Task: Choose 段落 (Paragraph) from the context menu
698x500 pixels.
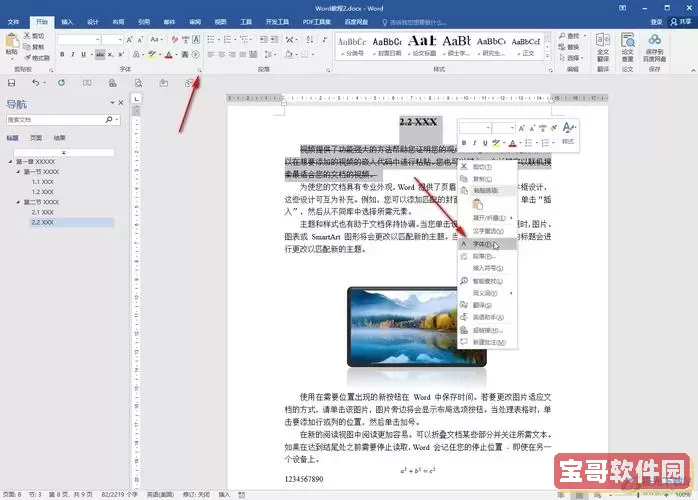Action: [487, 256]
